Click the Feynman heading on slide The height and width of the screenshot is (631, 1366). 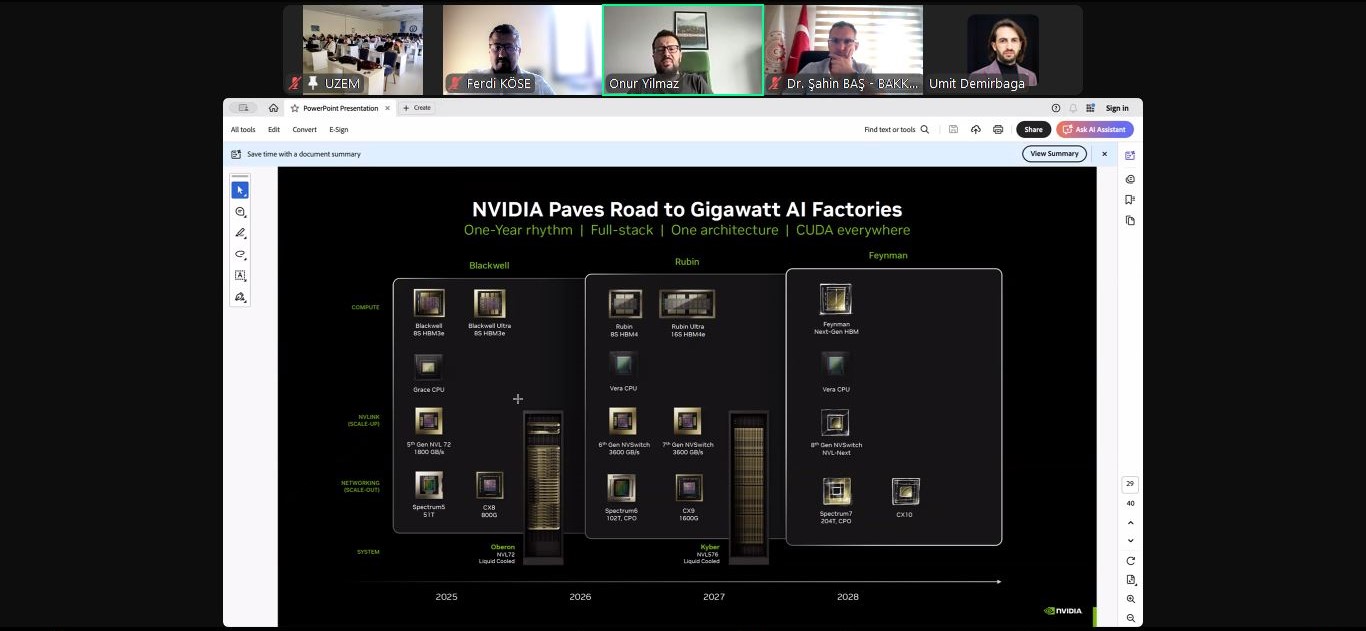[888, 255]
